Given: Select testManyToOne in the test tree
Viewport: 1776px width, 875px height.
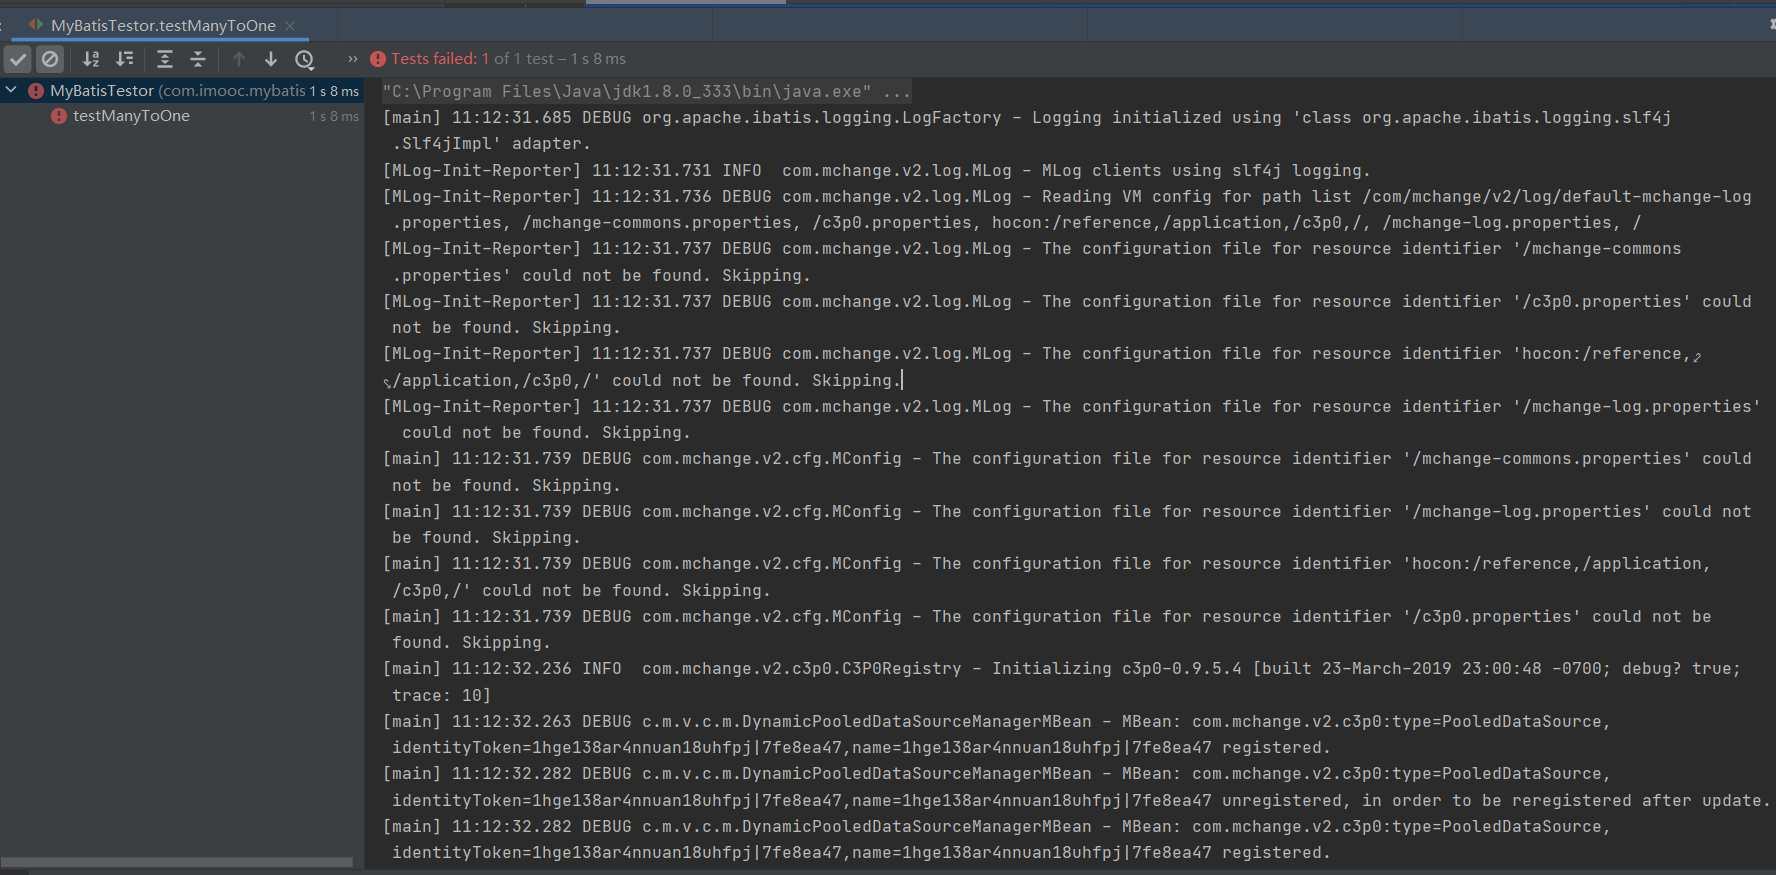Looking at the screenshot, I should click(x=131, y=116).
